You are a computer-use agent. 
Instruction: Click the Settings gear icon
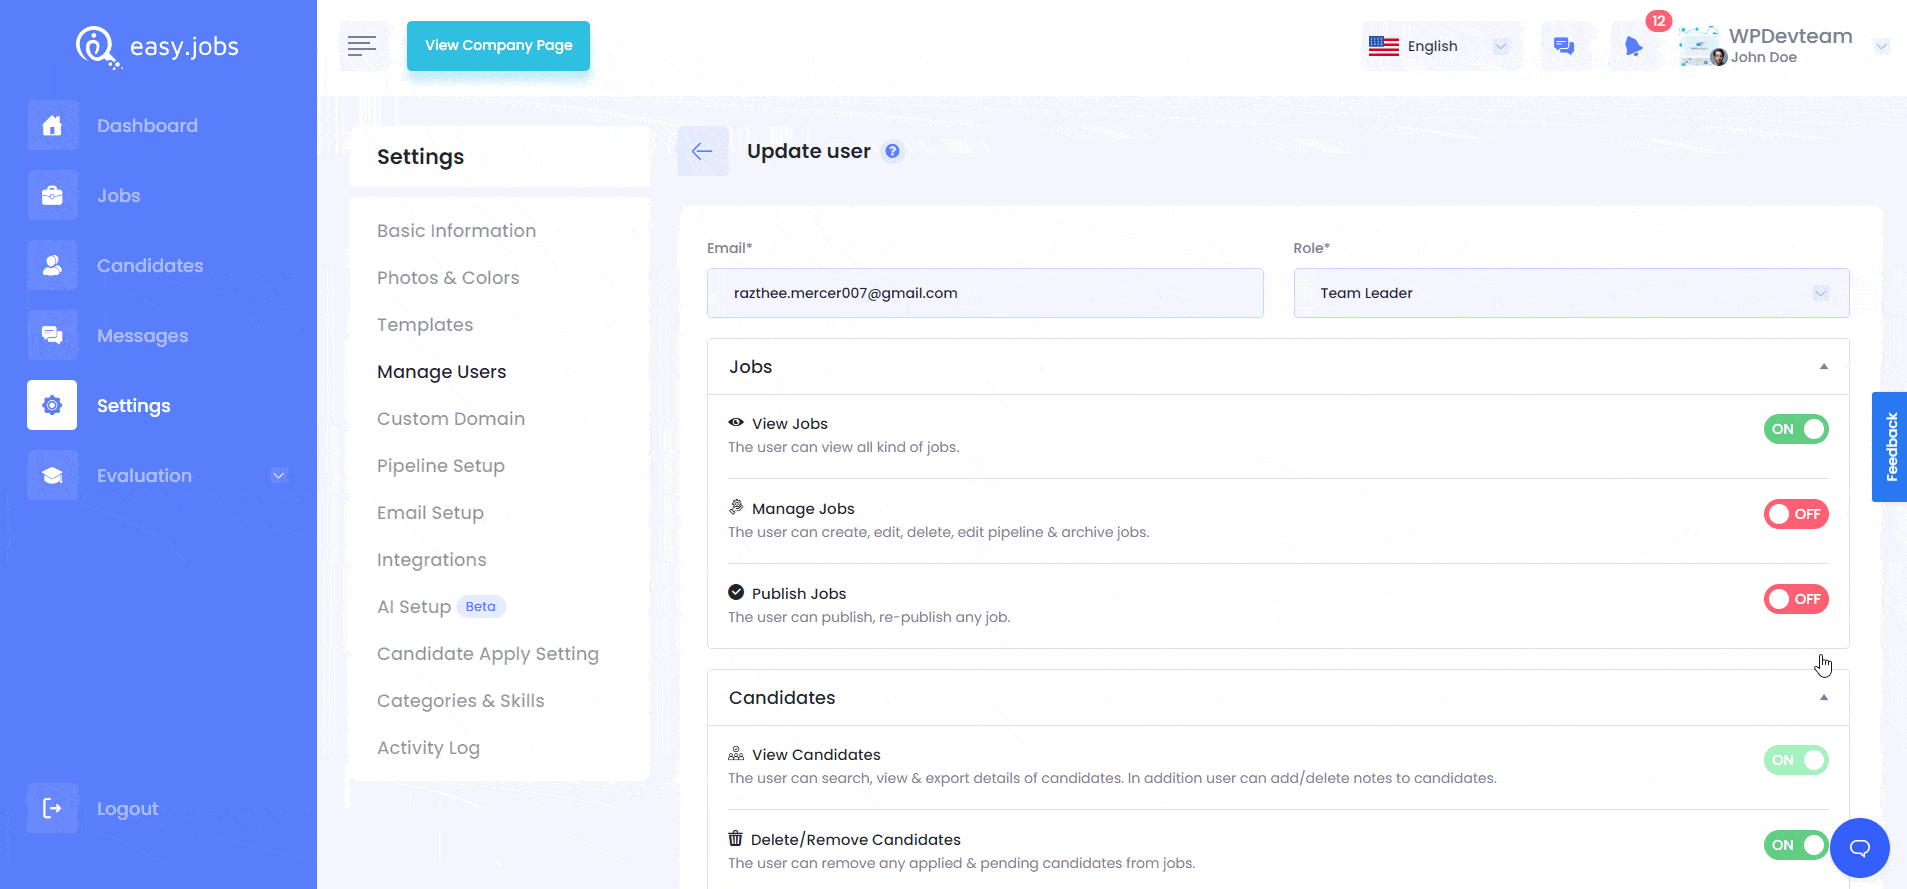[52, 405]
